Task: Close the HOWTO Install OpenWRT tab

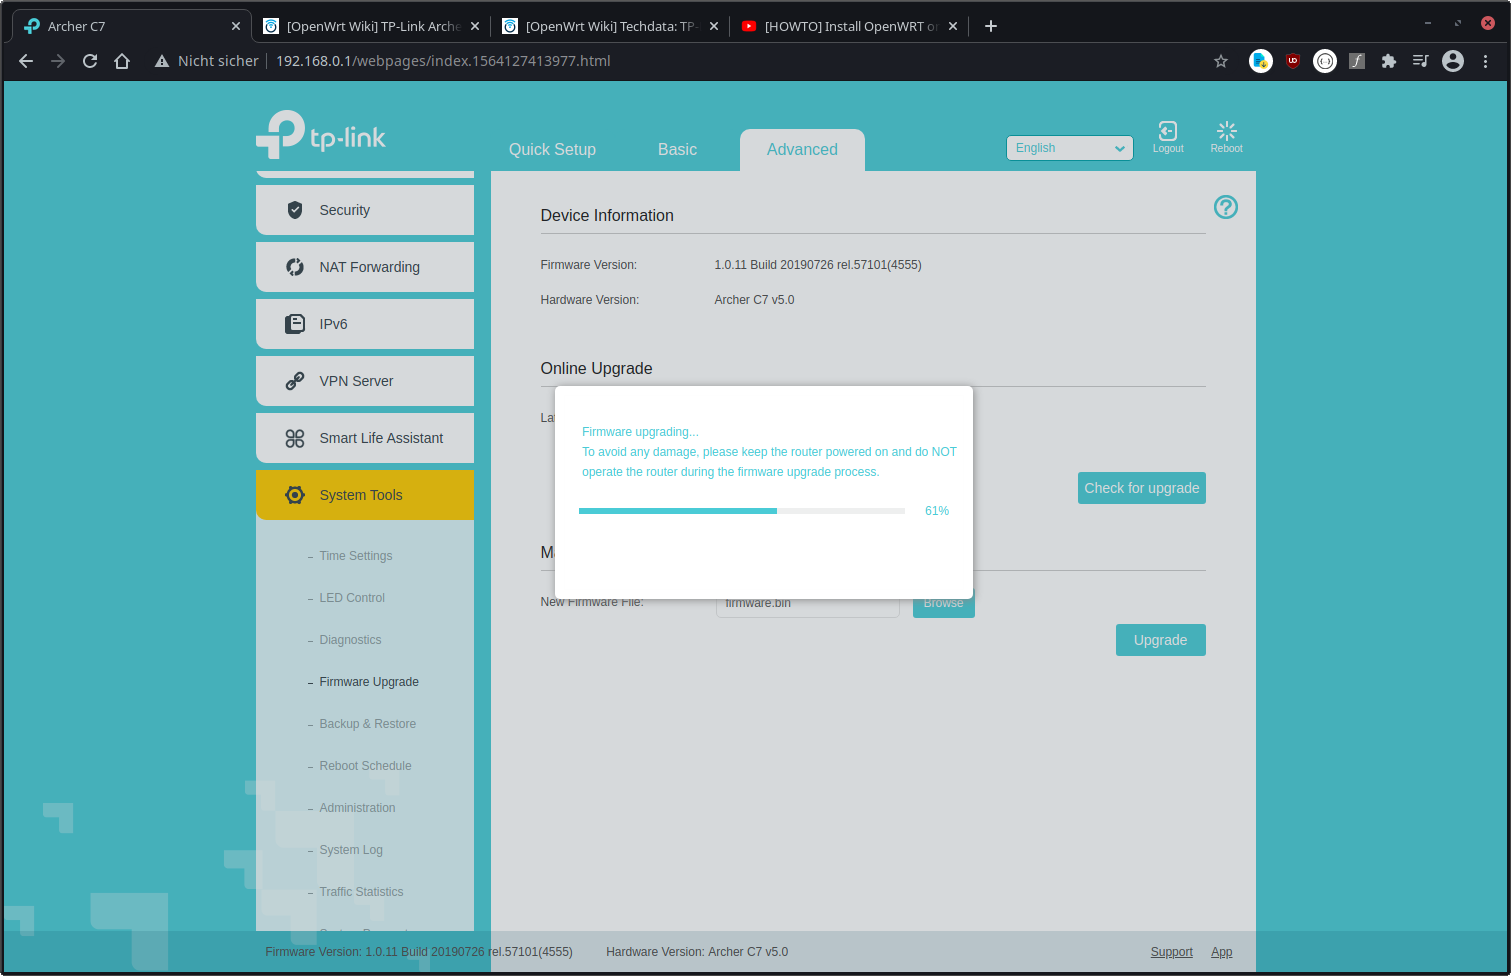Action: point(953,26)
